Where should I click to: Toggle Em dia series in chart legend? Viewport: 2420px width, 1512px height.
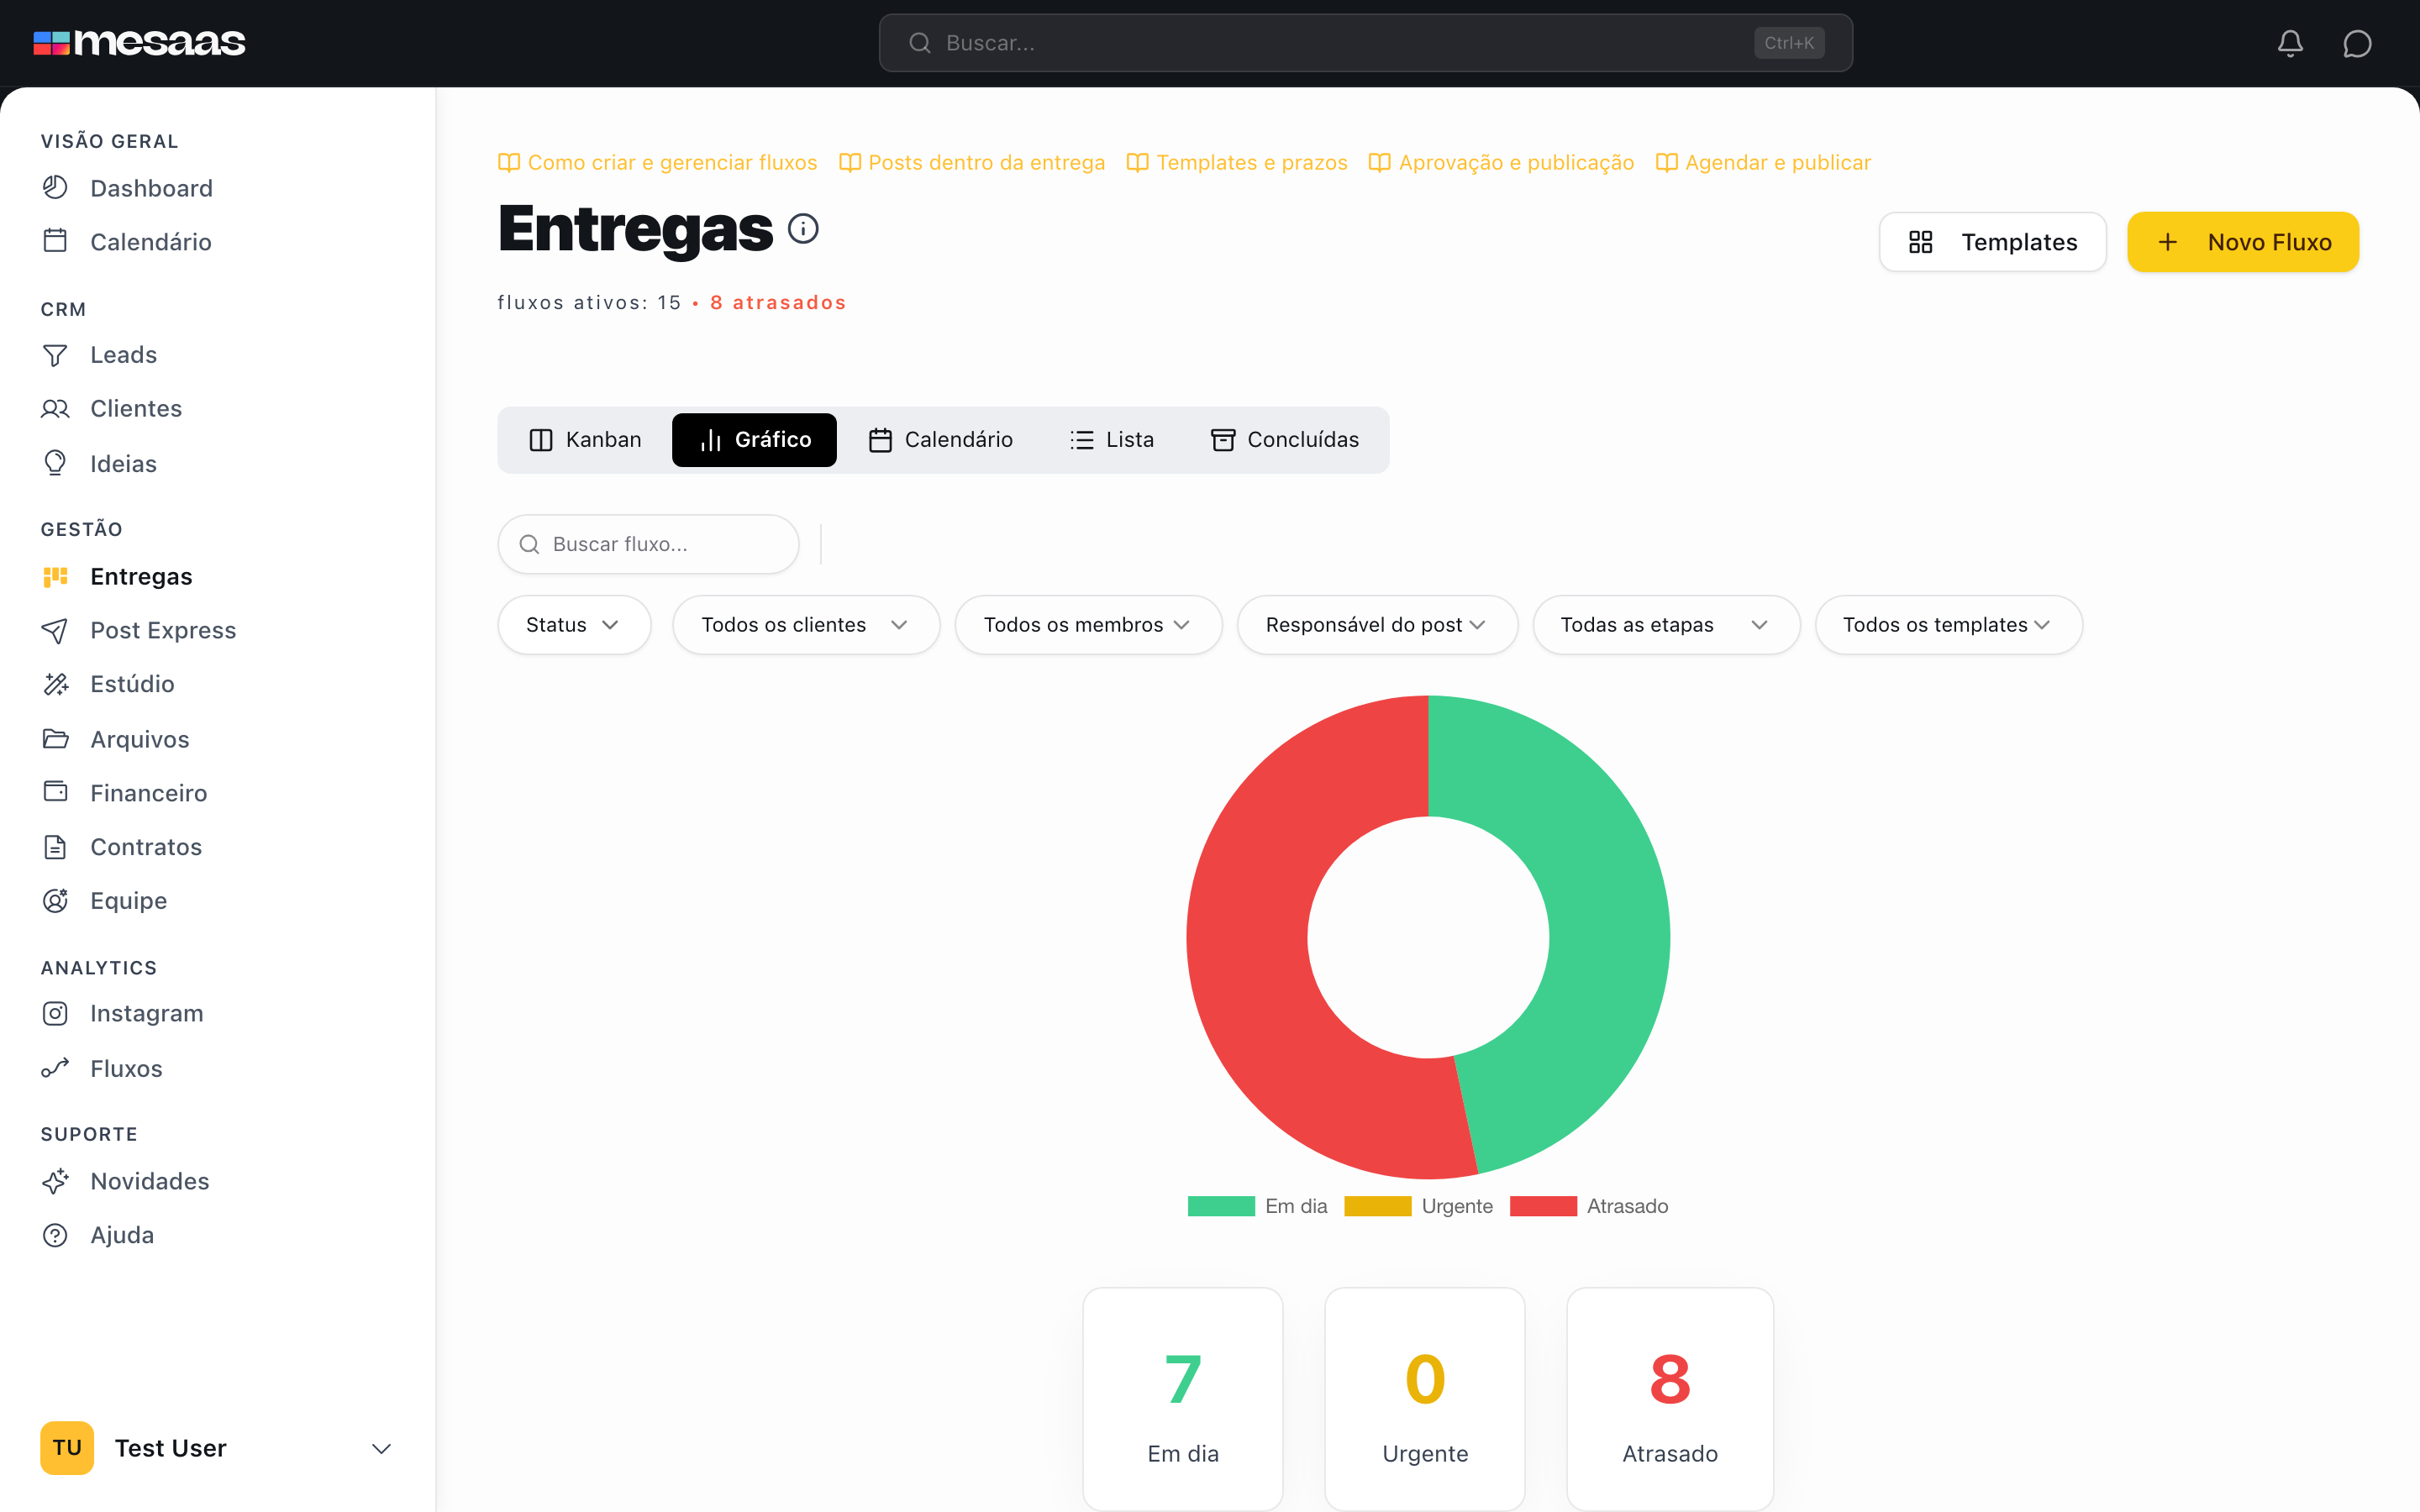click(x=1257, y=1206)
